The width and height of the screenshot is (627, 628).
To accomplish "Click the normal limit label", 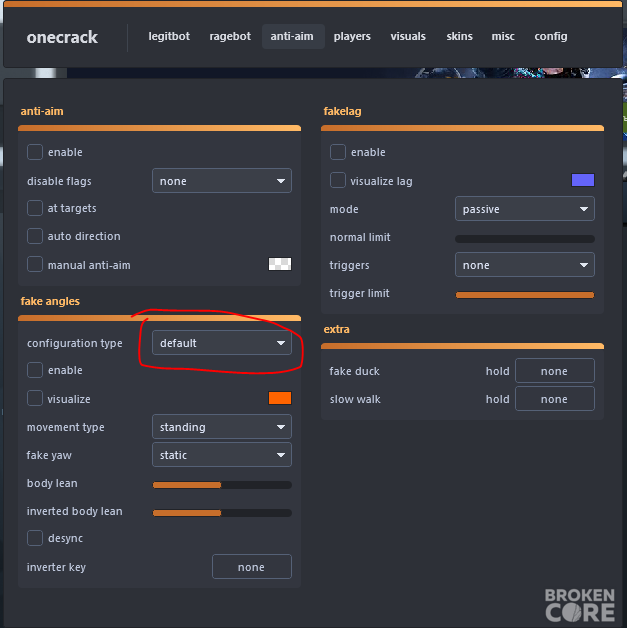I will (x=360, y=237).
